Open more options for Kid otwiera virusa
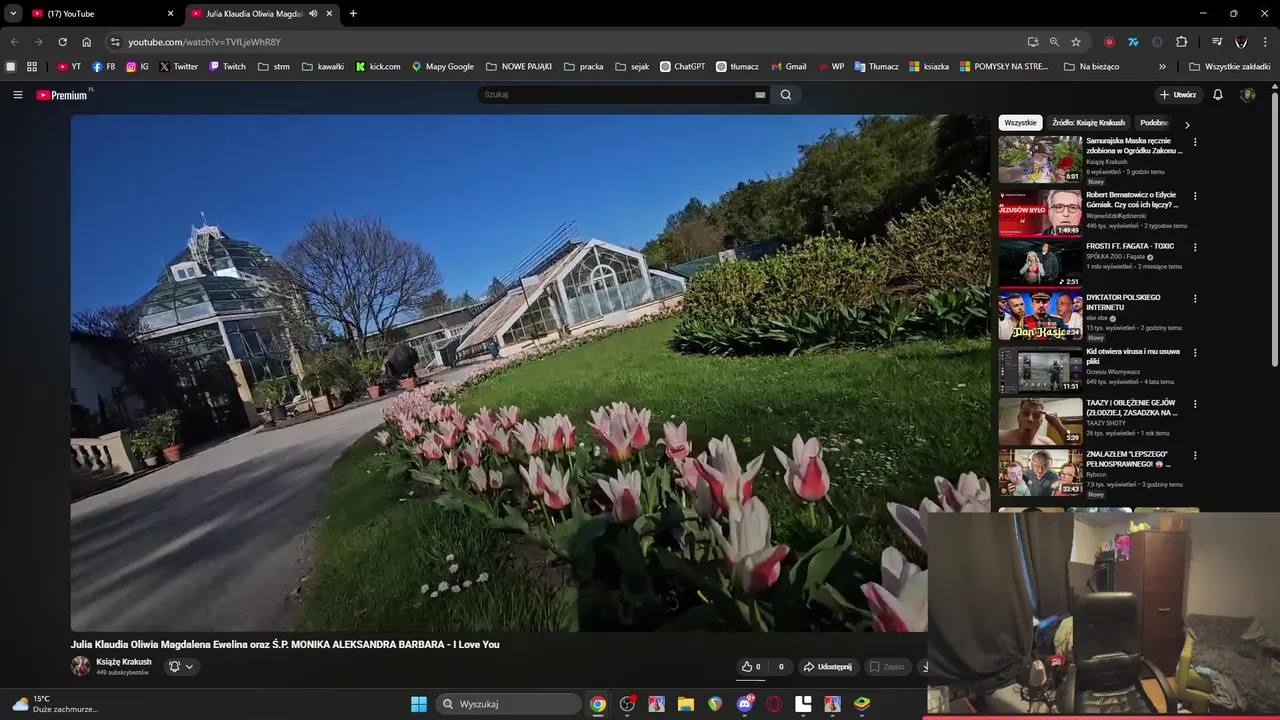The image size is (1280, 720). pos(1194,352)
